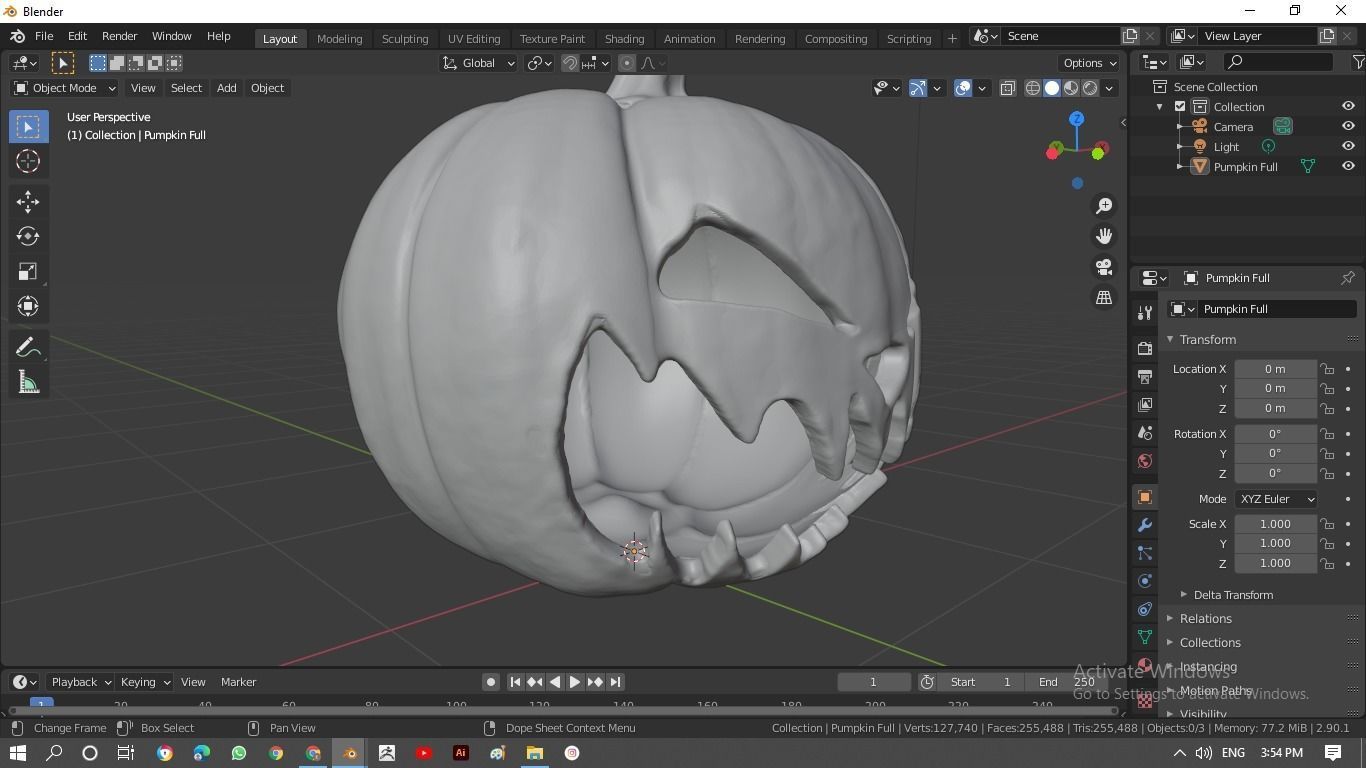Hide the Light in outliner
Screen dimensions: 1366x768
point(1348,147)
